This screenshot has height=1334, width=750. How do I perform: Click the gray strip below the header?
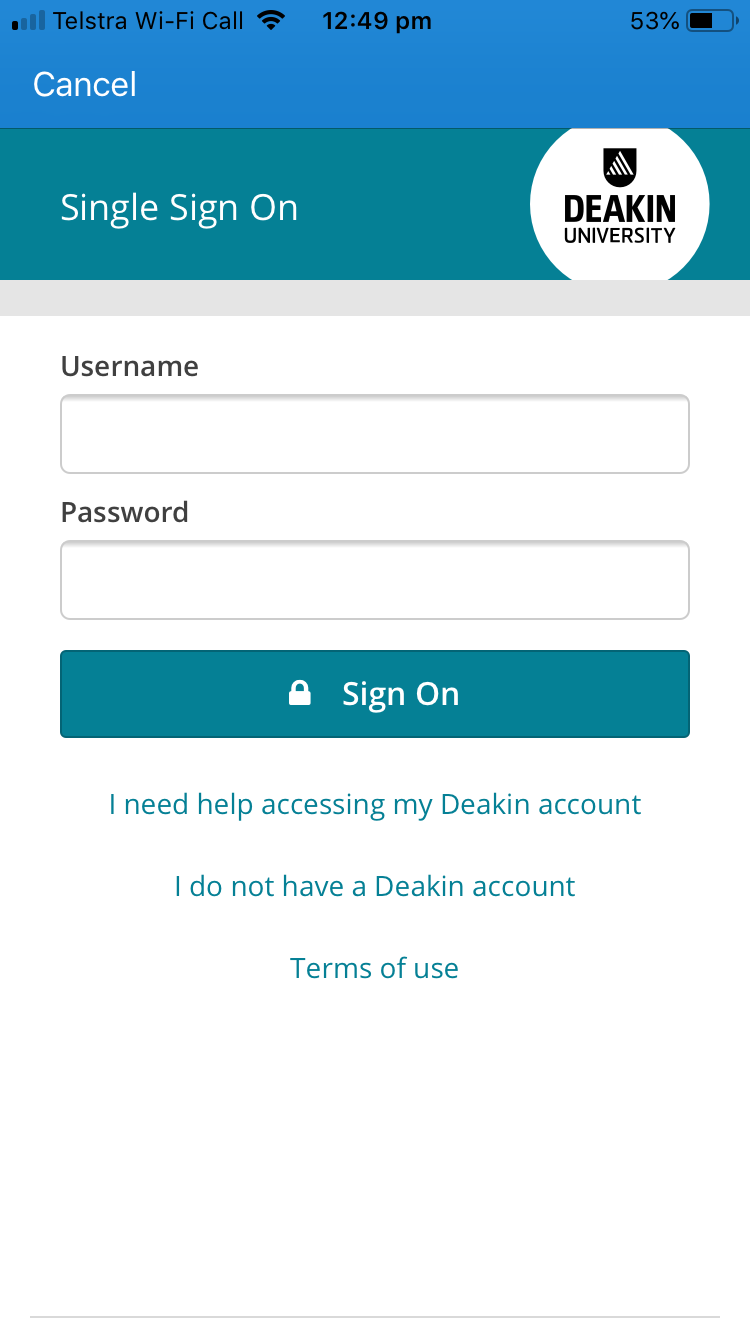point(375,298)
